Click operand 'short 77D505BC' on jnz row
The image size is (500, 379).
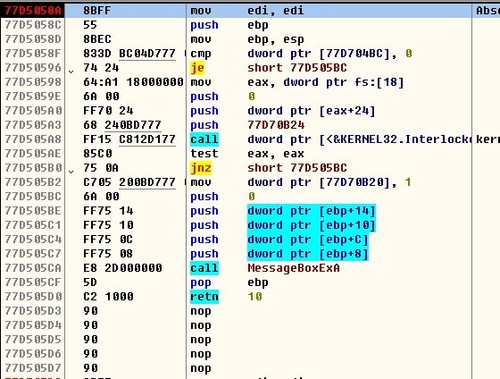point(297,168)
